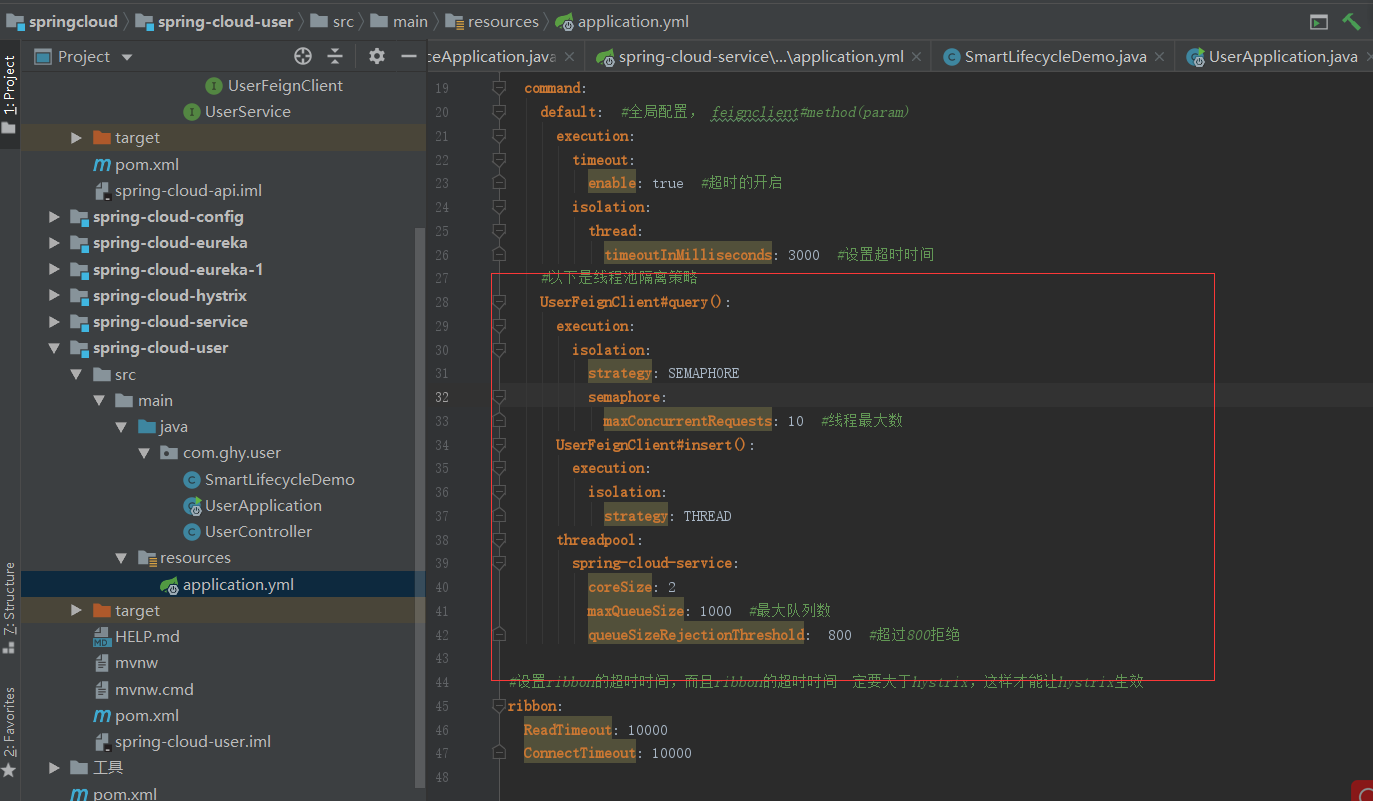Image resolution: width=1373 pixels, height=801 pixels.
Task: Click the mvnw file icon
Action: coord(102,663)
